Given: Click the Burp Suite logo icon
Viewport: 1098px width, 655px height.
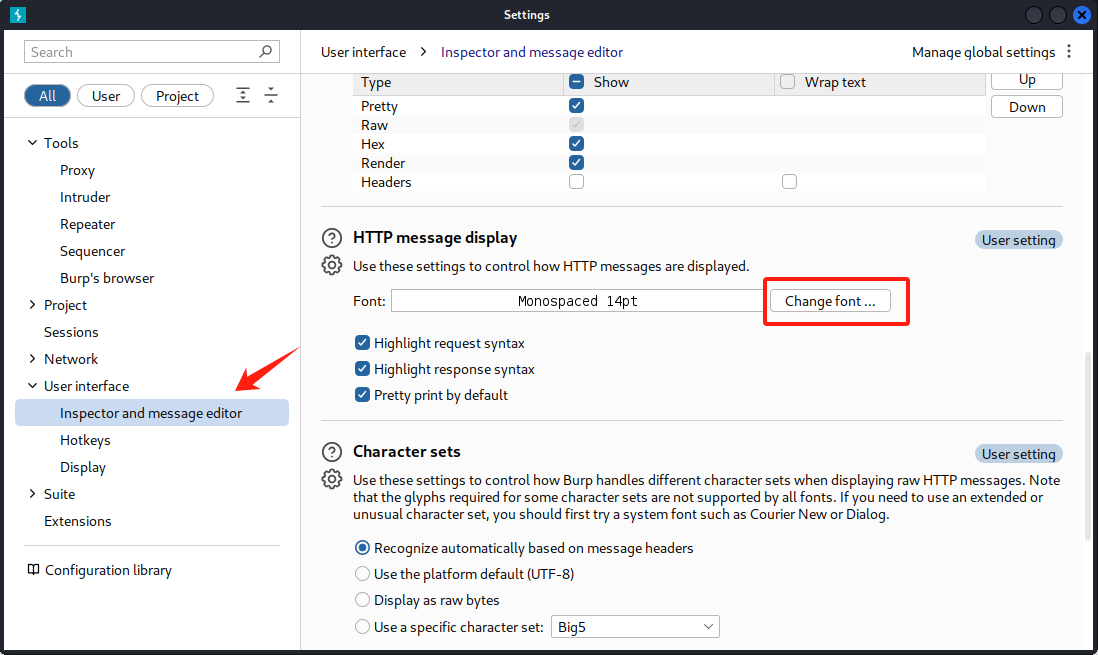Looking at the screenshot, I should pos(18,15).
